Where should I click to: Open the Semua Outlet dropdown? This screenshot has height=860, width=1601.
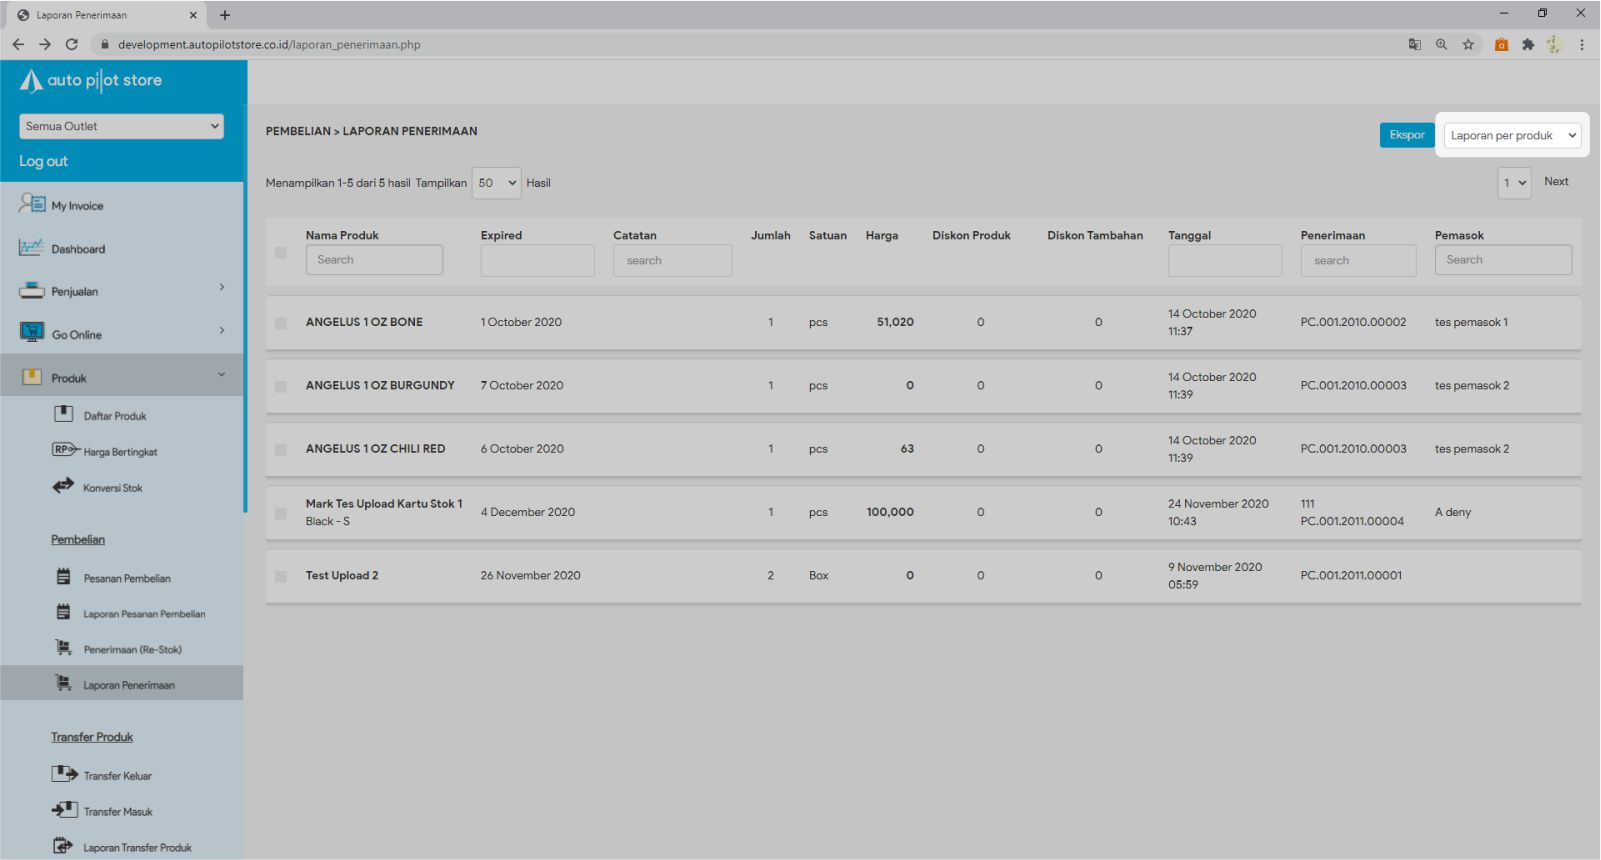click(x=121, y=126)
